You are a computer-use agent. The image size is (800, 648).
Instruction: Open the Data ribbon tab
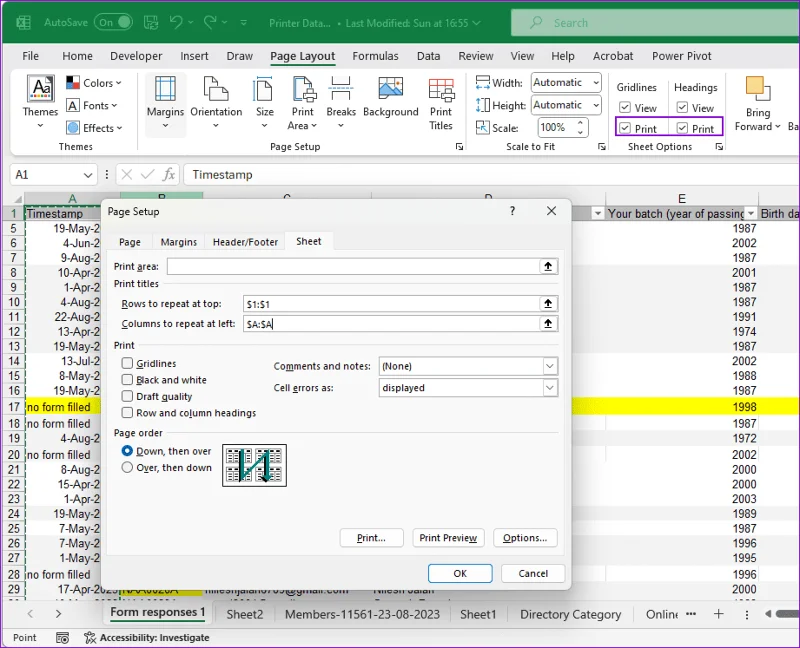[x=428, y=56]
